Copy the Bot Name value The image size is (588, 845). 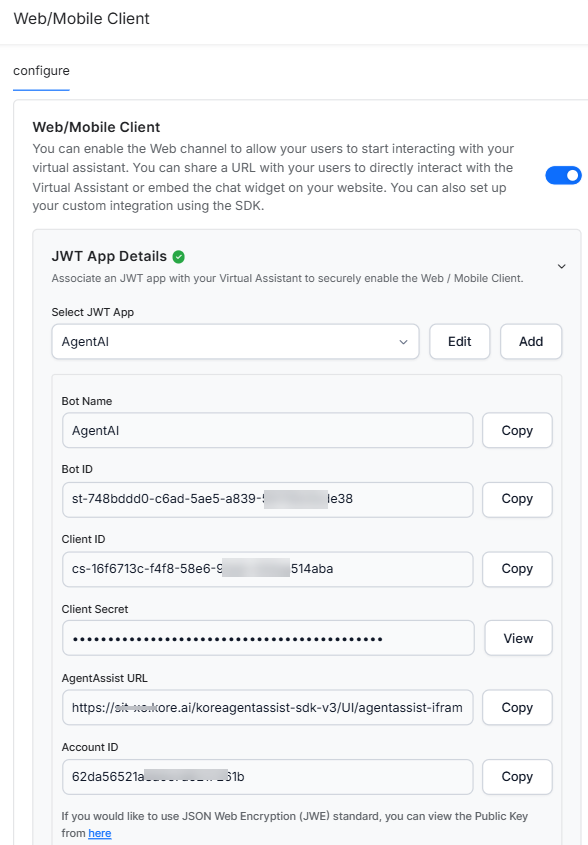tap(517, 431)
